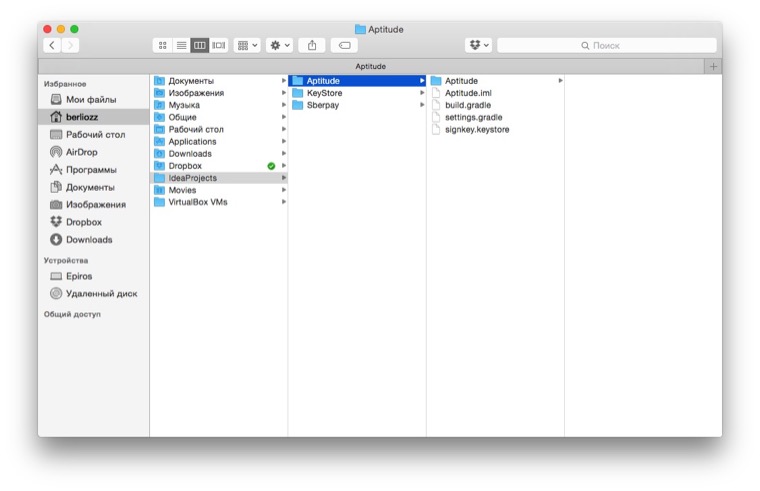
Task: Select the Aptitude tab
Action: (x=371, y=66)
